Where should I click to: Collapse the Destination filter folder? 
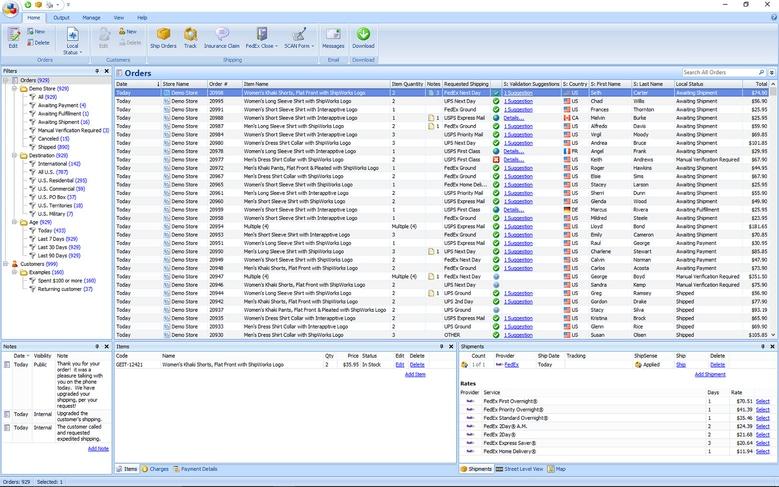click(14, 155)
